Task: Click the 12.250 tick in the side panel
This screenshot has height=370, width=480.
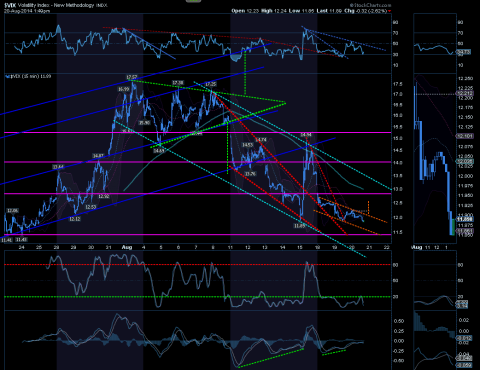Action: [465, 79]
